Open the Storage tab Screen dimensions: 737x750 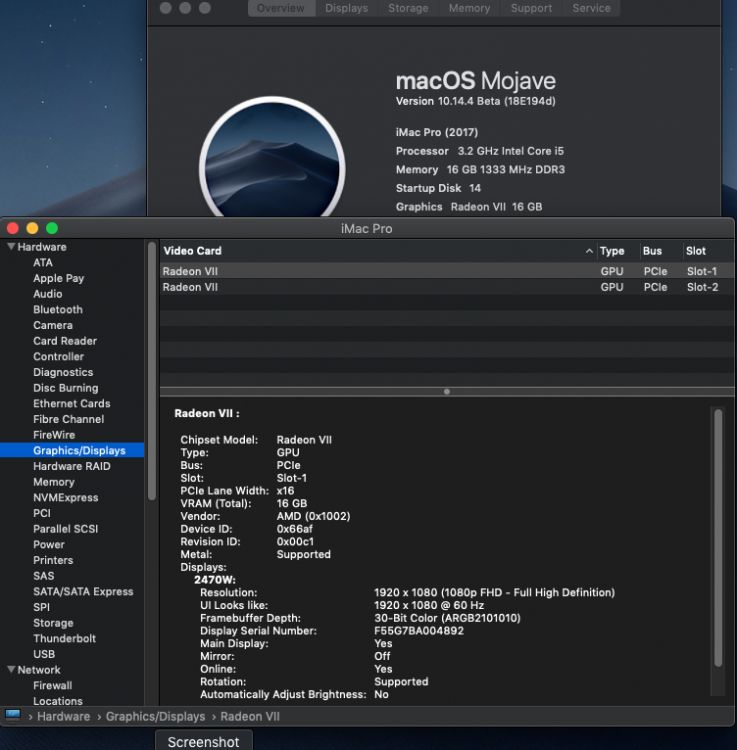408,8
